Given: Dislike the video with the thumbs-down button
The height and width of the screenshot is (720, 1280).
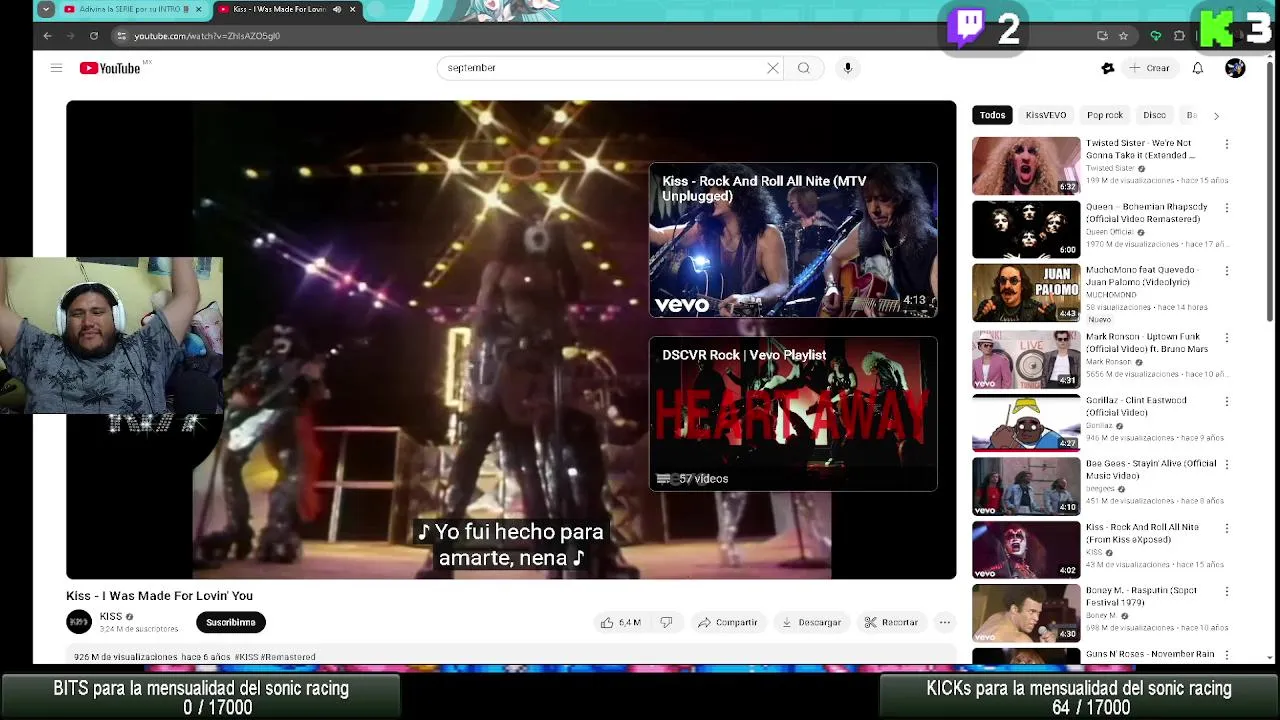Looking at the screenshot, I should (x=666, y=622).
